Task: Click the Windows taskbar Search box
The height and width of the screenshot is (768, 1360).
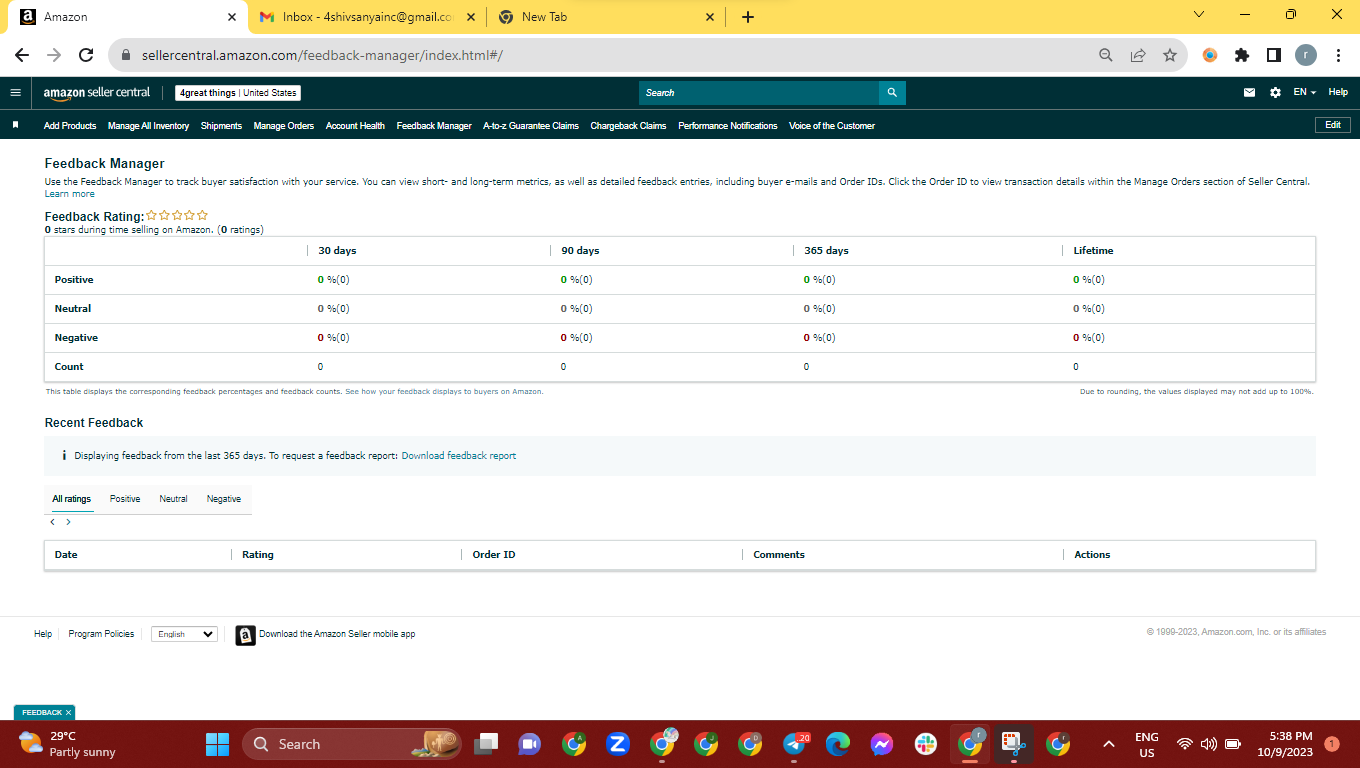Action: coord(352,744)
